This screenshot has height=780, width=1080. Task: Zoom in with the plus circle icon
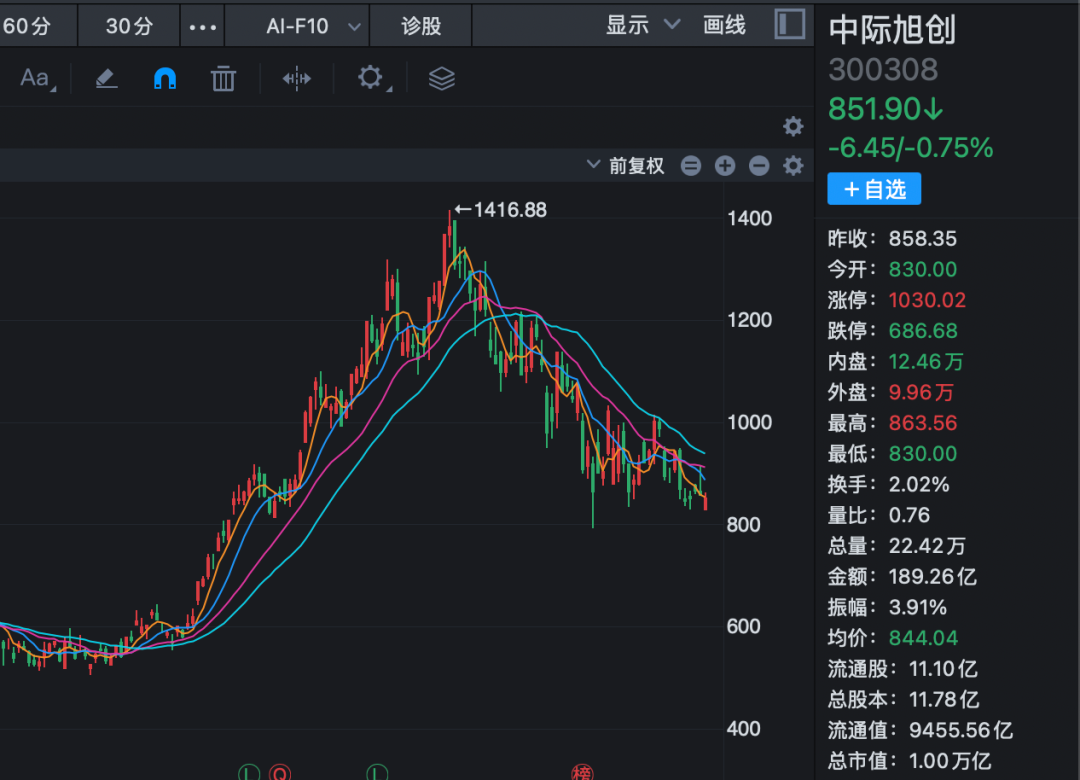tap(725, 165)
